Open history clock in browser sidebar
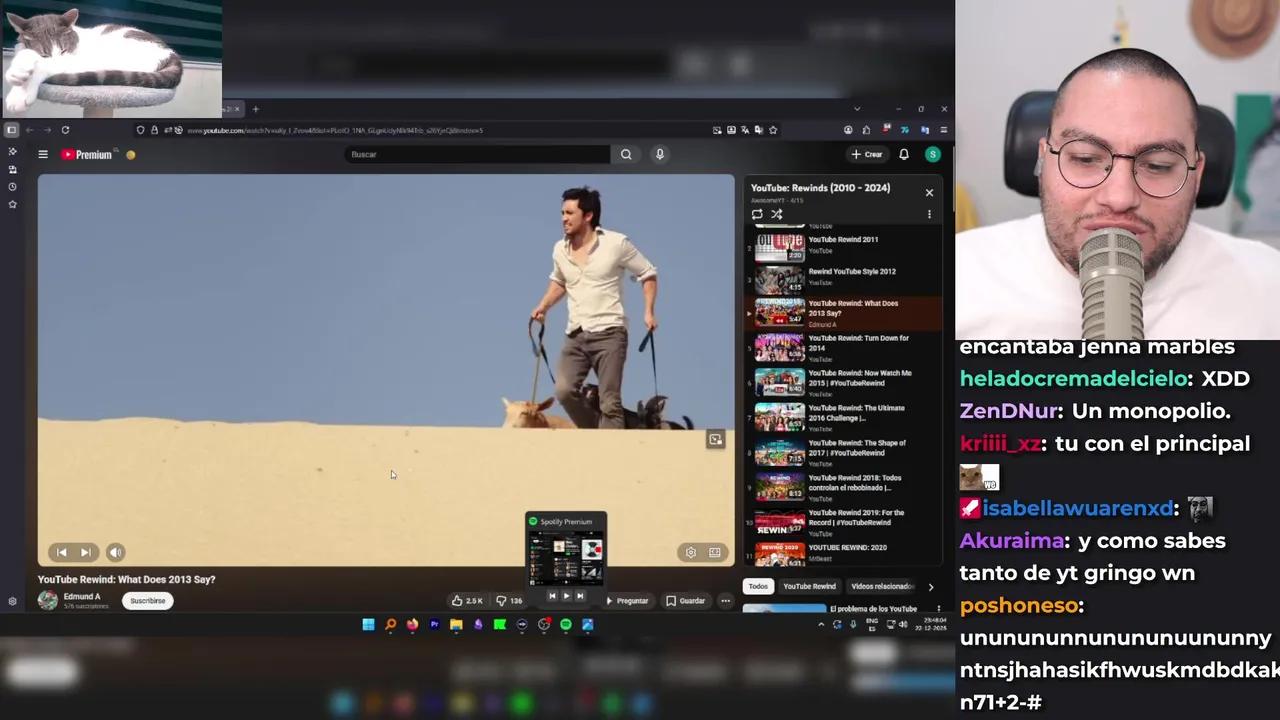Screen dimensions: 1280x720 click(12, 187)
